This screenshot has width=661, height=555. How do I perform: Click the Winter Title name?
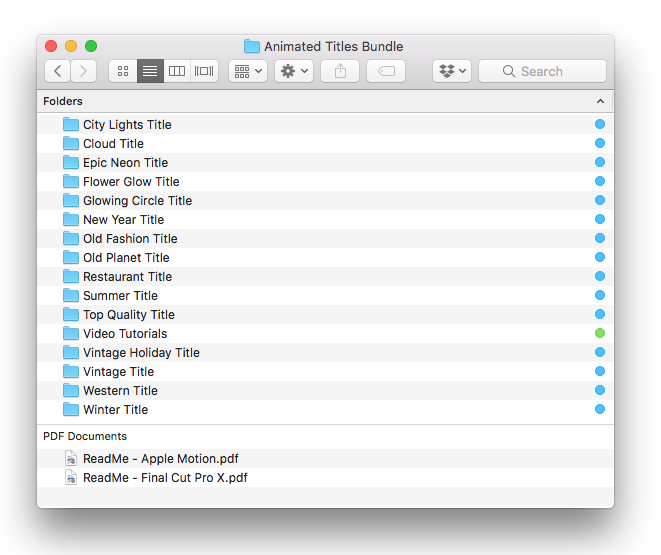point(116,410)
